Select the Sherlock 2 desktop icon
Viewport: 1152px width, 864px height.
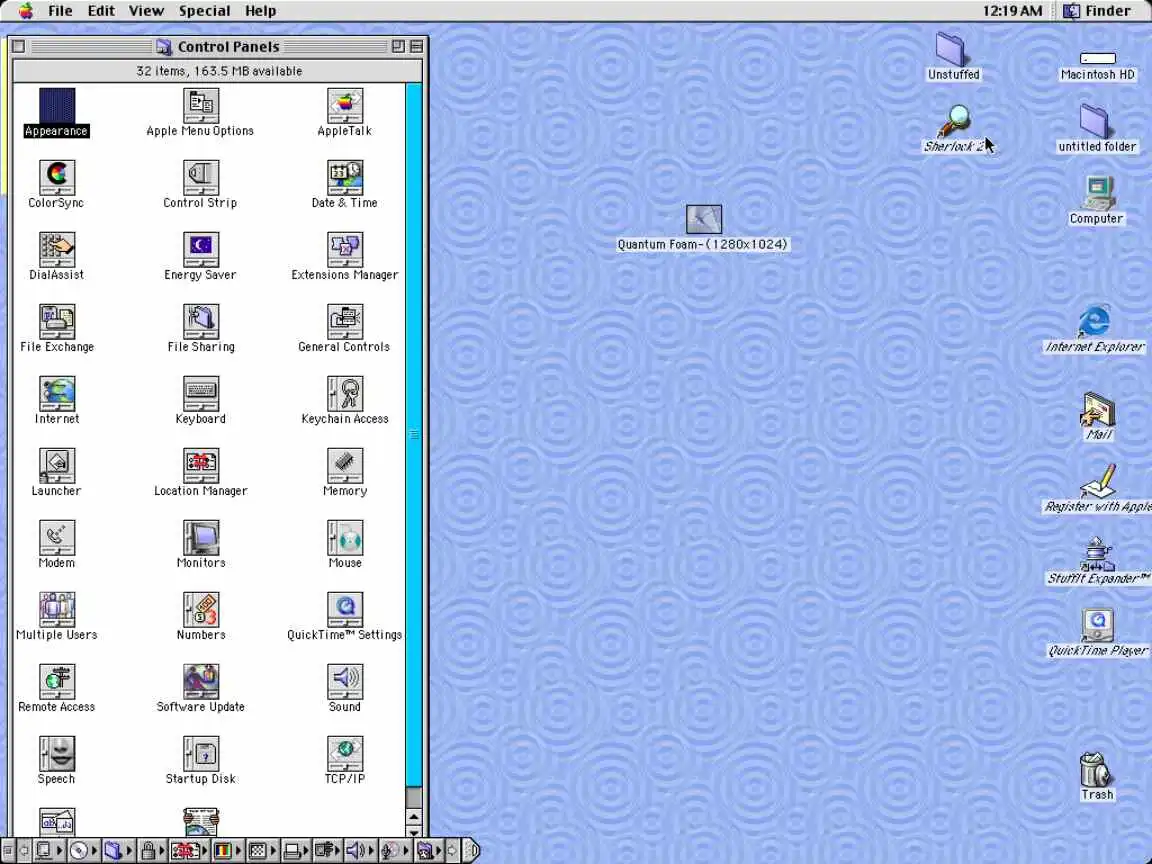(x=954, y=121)
